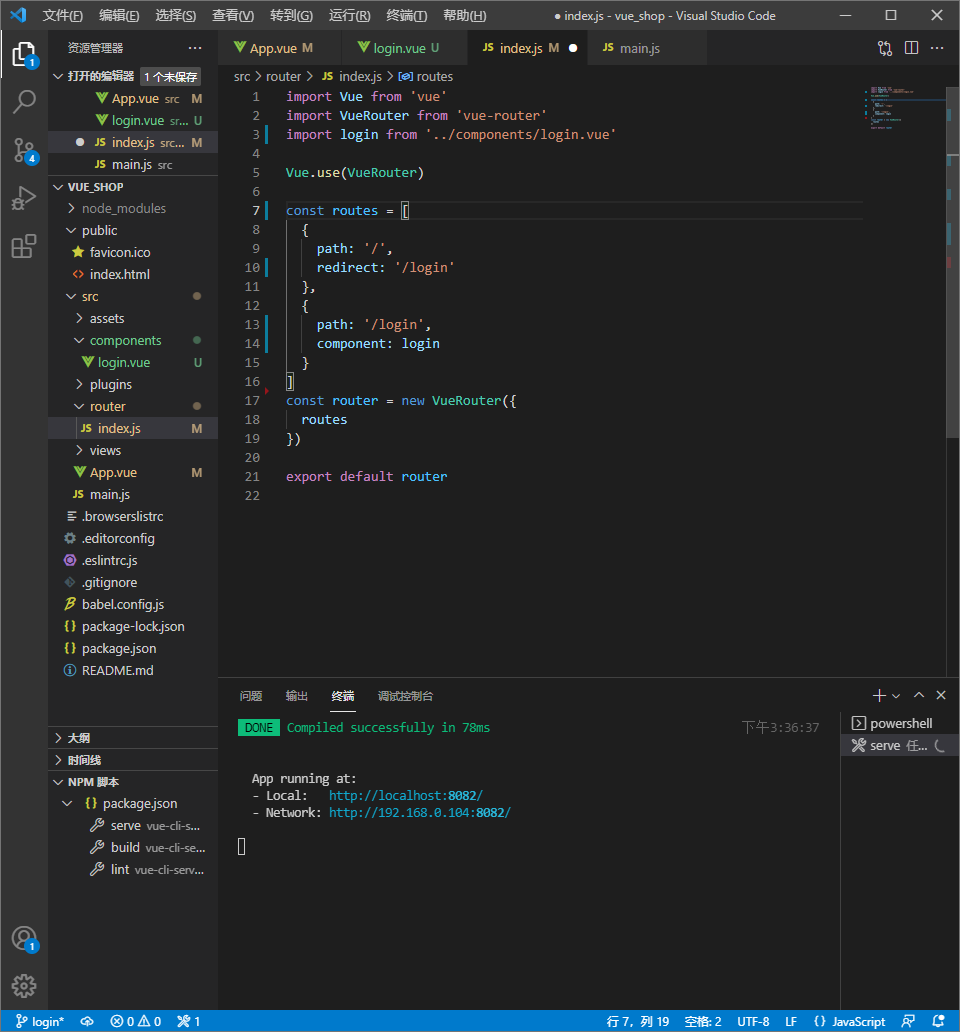Go to line via 行 7, 列 19

638,1021
